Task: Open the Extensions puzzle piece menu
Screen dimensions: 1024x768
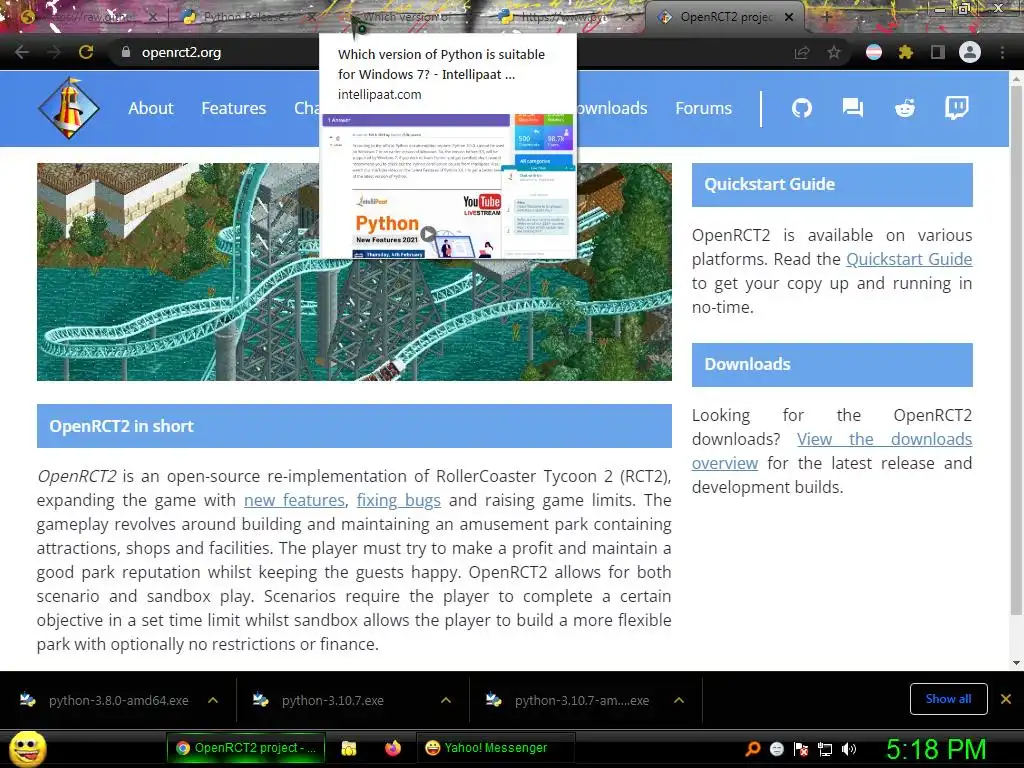Action: point(905,52)
